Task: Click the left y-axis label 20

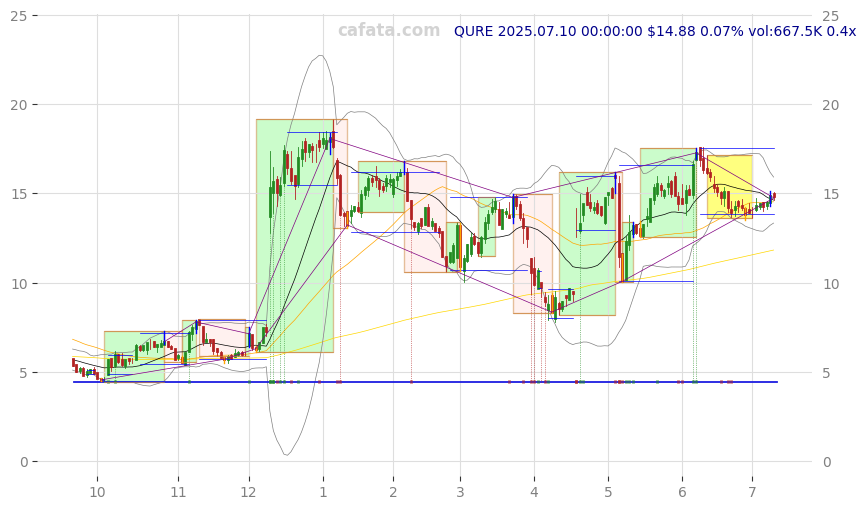Action: [19, 104]
